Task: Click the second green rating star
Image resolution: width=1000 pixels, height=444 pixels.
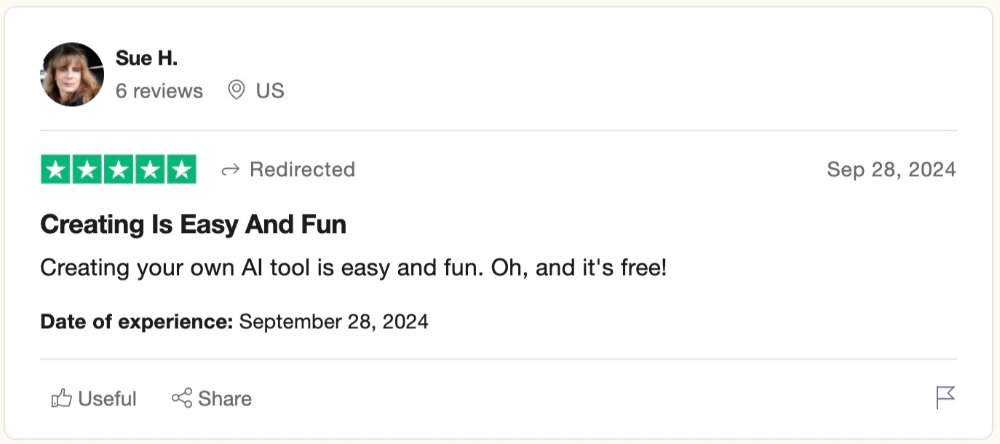Action: (87, 170)
